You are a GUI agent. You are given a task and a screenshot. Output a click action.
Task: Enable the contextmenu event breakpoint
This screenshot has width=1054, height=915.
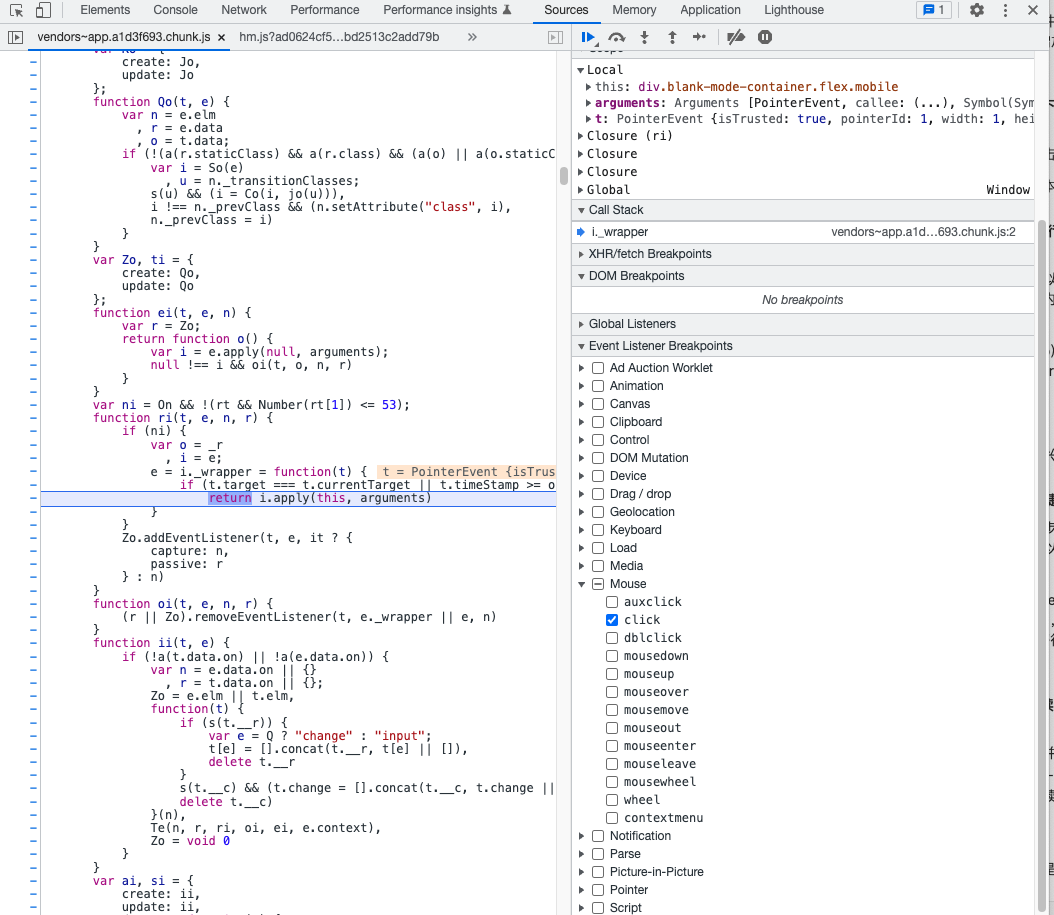tap(612, 818)
